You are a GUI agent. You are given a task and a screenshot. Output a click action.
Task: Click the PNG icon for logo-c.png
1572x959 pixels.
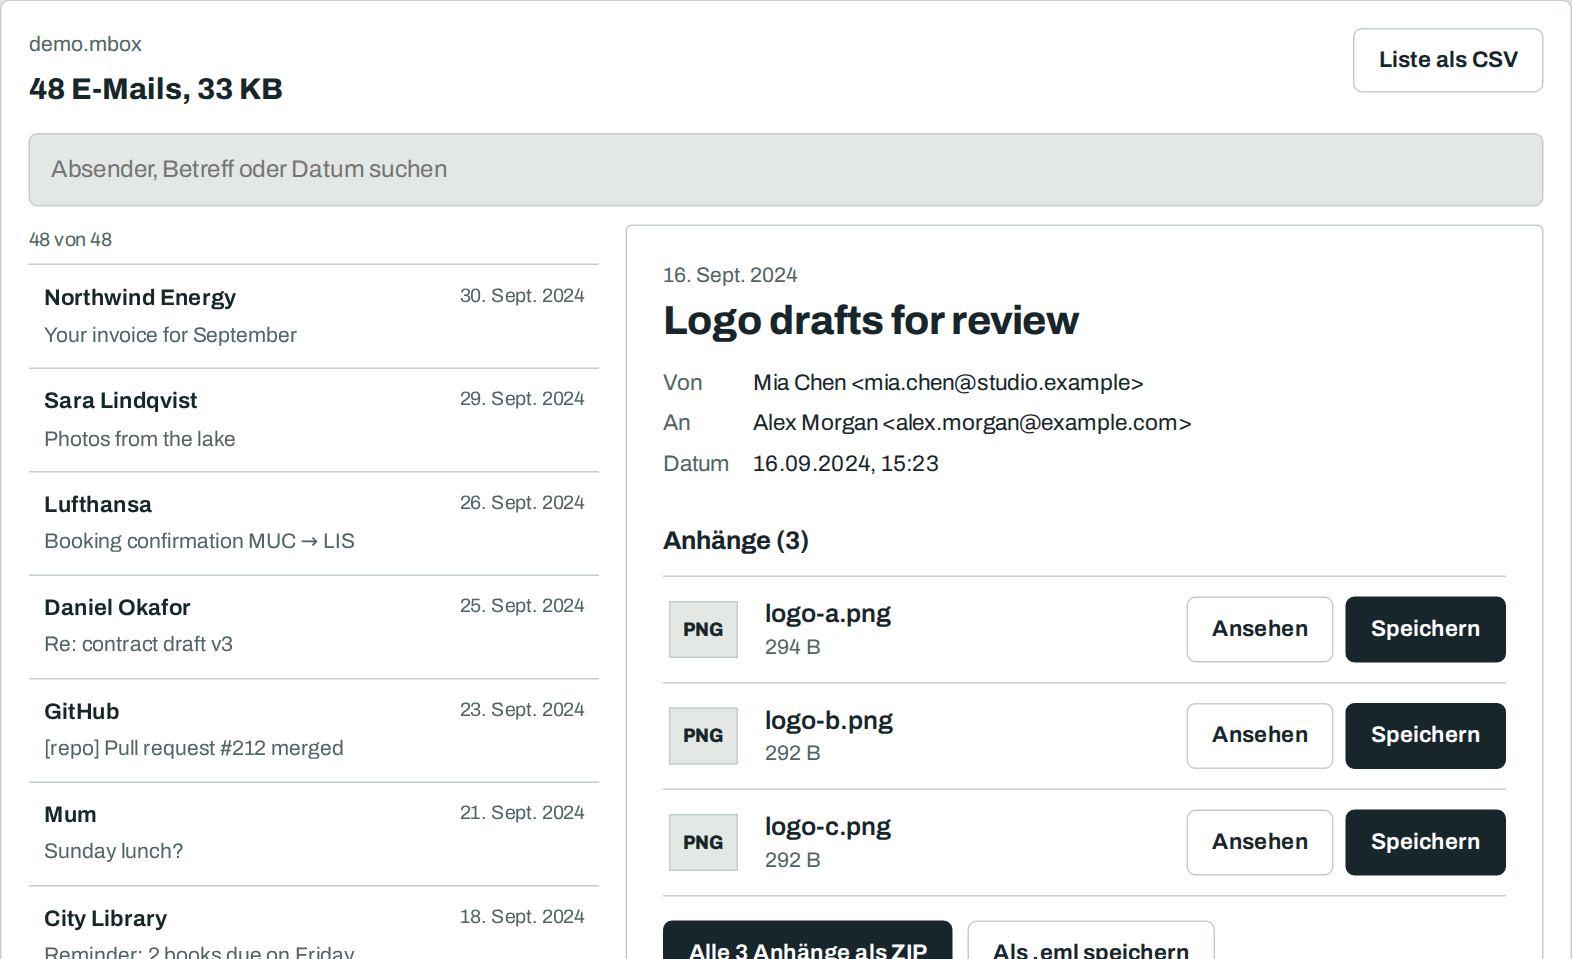tap(703, 842)
